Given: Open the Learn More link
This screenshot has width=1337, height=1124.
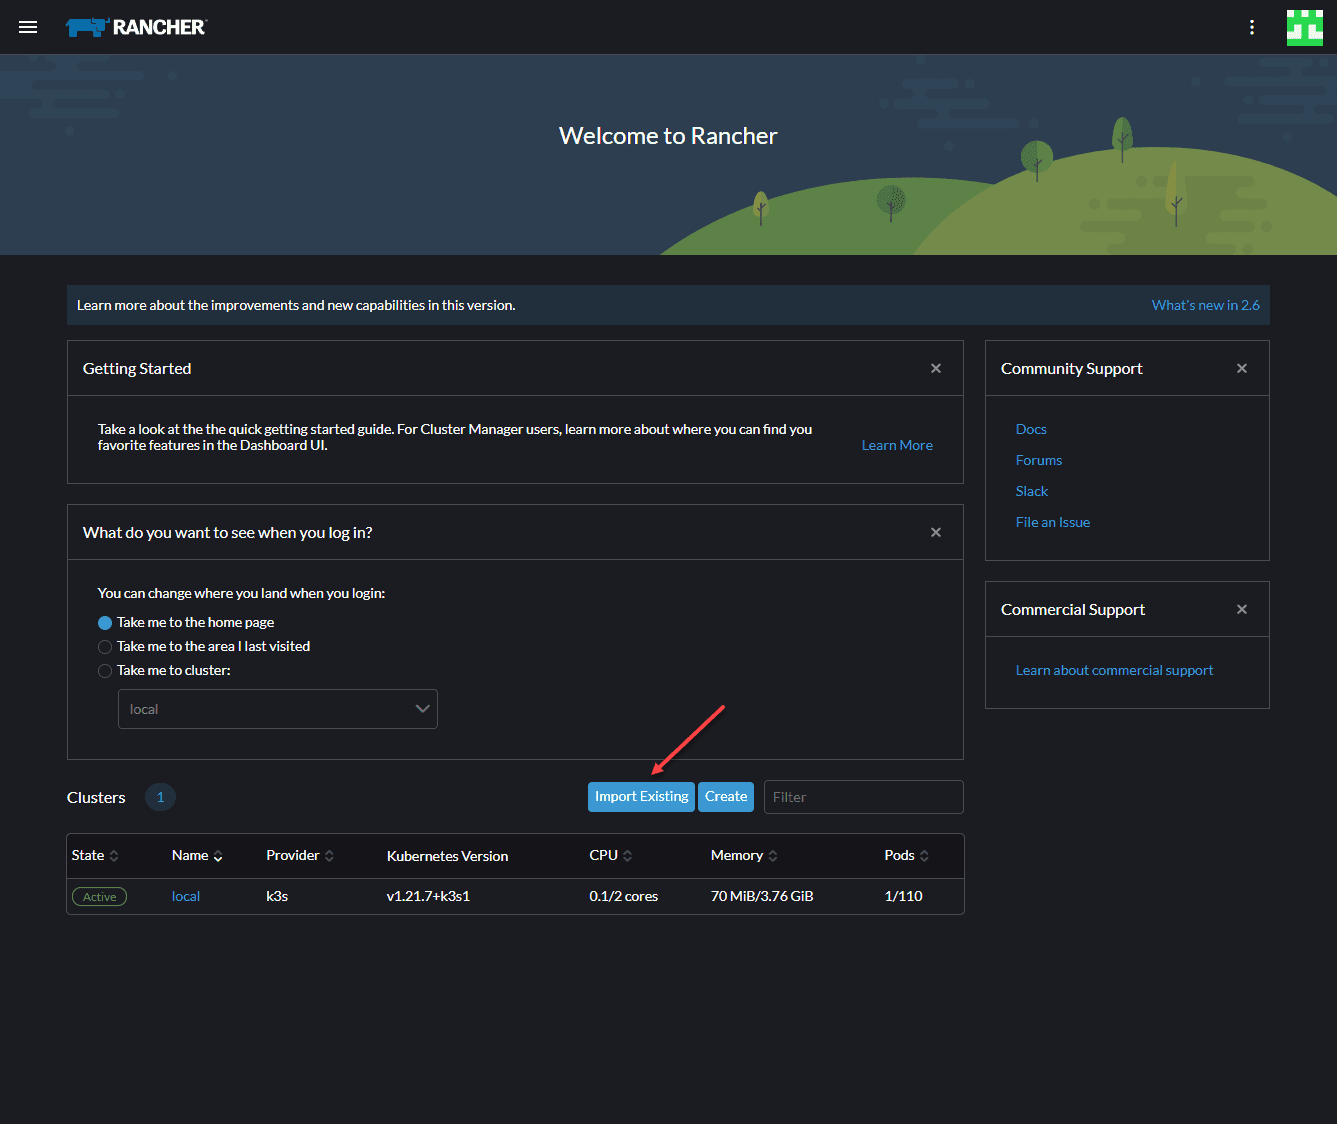Looking at the screenshot, I should pyautogui.click(x=897, y=445).
